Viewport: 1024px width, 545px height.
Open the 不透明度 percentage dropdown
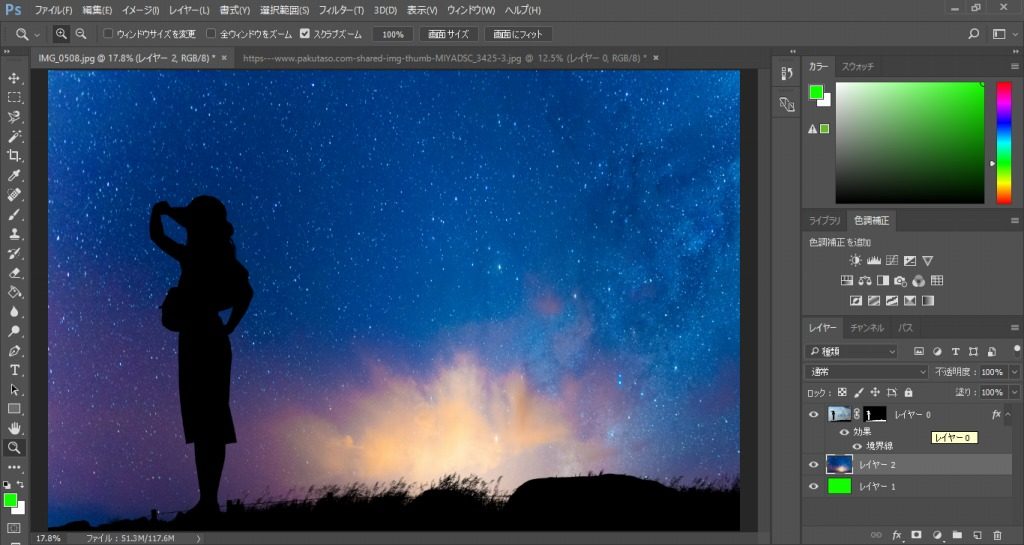(1014, 372)
